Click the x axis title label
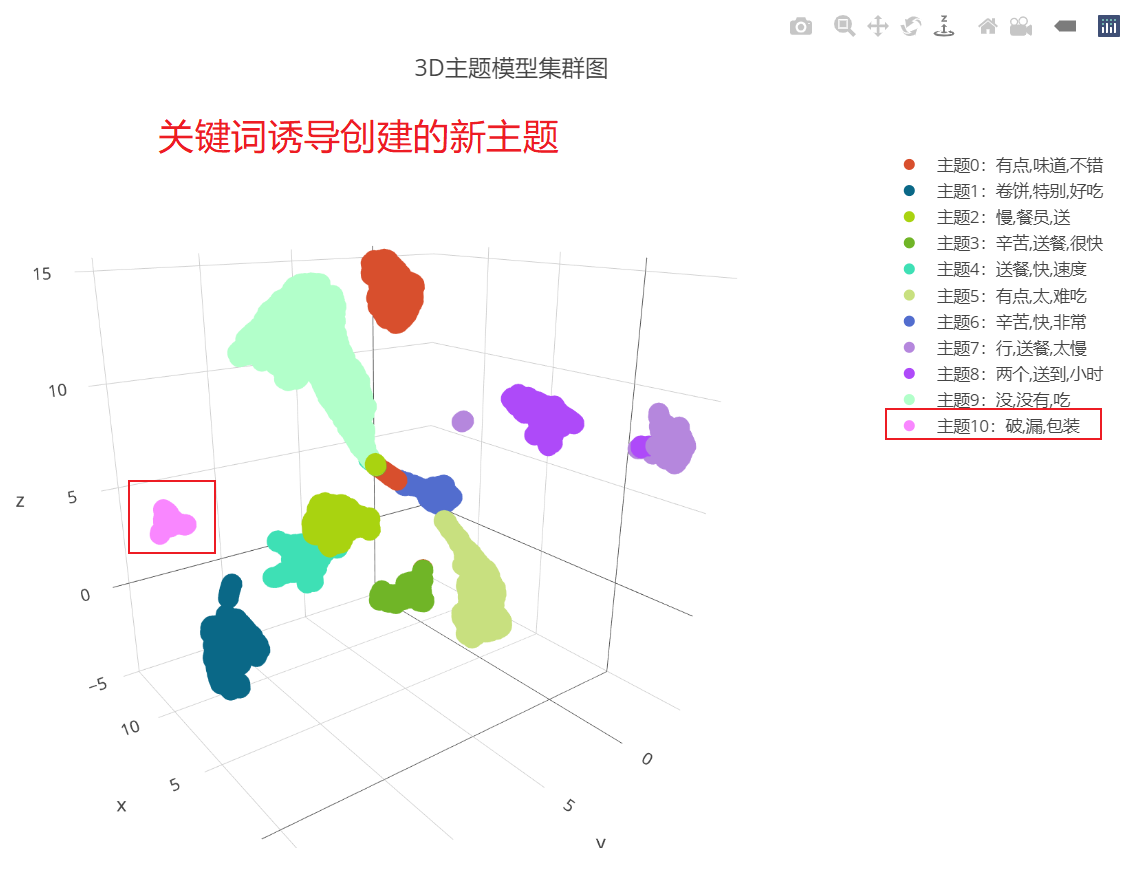This screenshot has height=877, width=1126. point(121,805)
